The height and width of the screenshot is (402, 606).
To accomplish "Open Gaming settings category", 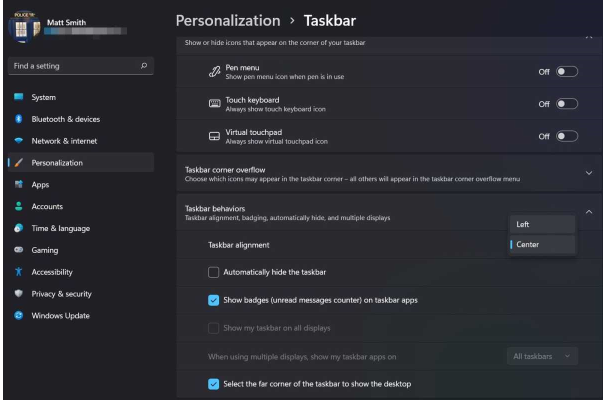I will pos(47,250).
